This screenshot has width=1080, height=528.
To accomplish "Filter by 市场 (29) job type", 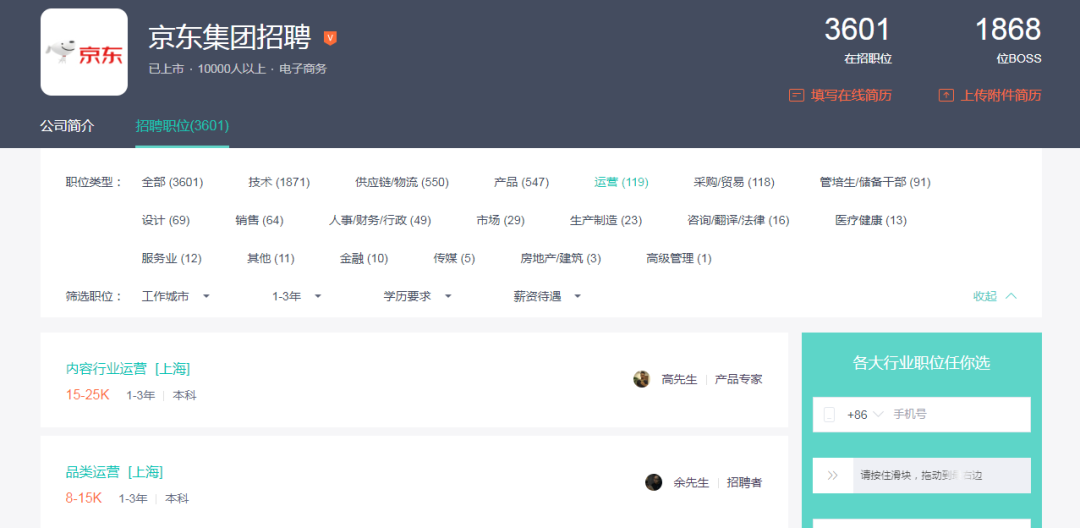I will (x=500, y=220).
